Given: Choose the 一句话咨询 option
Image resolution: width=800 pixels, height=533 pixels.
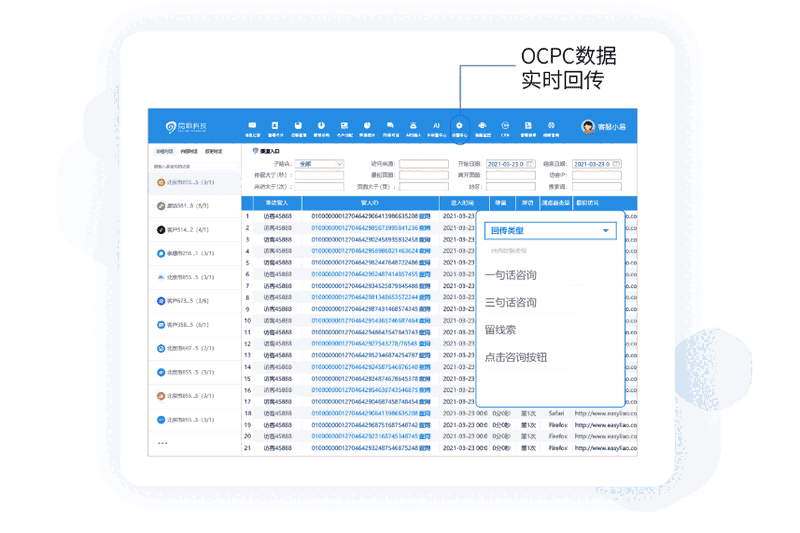Looking at the screenshot, I should click(510, 275).
